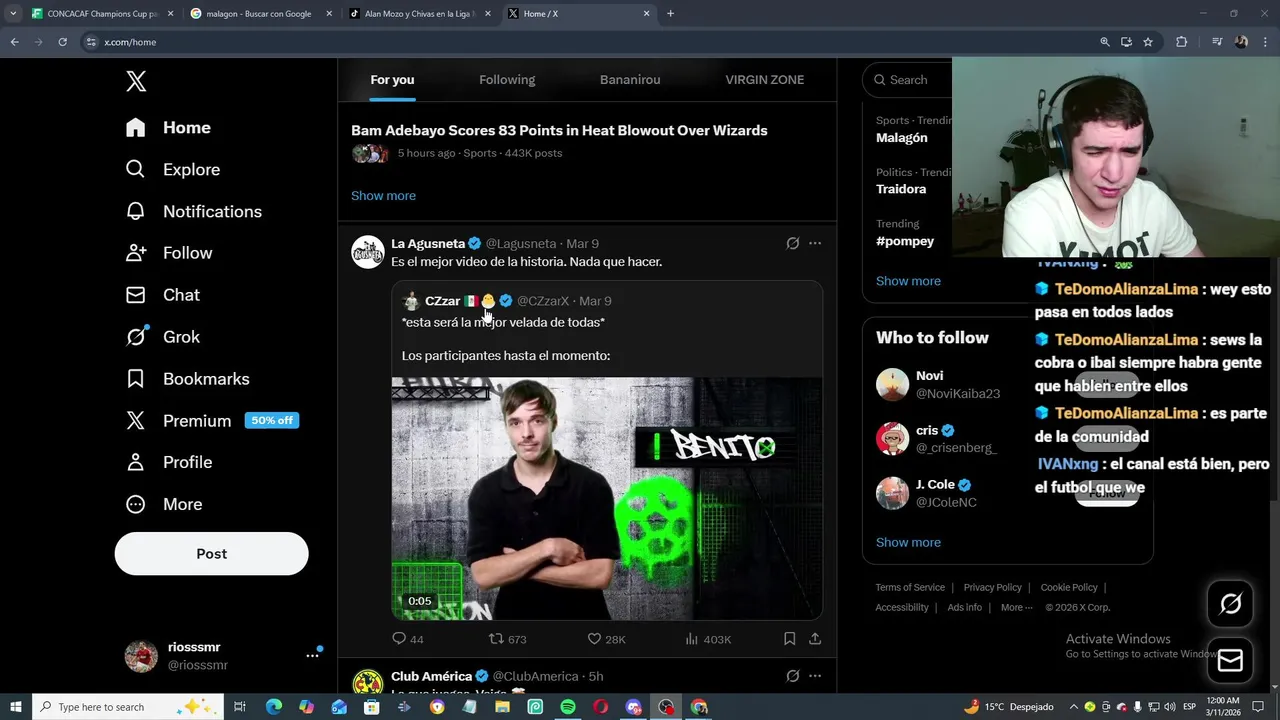The width and height of the screenshot is (1280, 720).
Task: Expand footer More options
Action: (x=1017, y=608)
